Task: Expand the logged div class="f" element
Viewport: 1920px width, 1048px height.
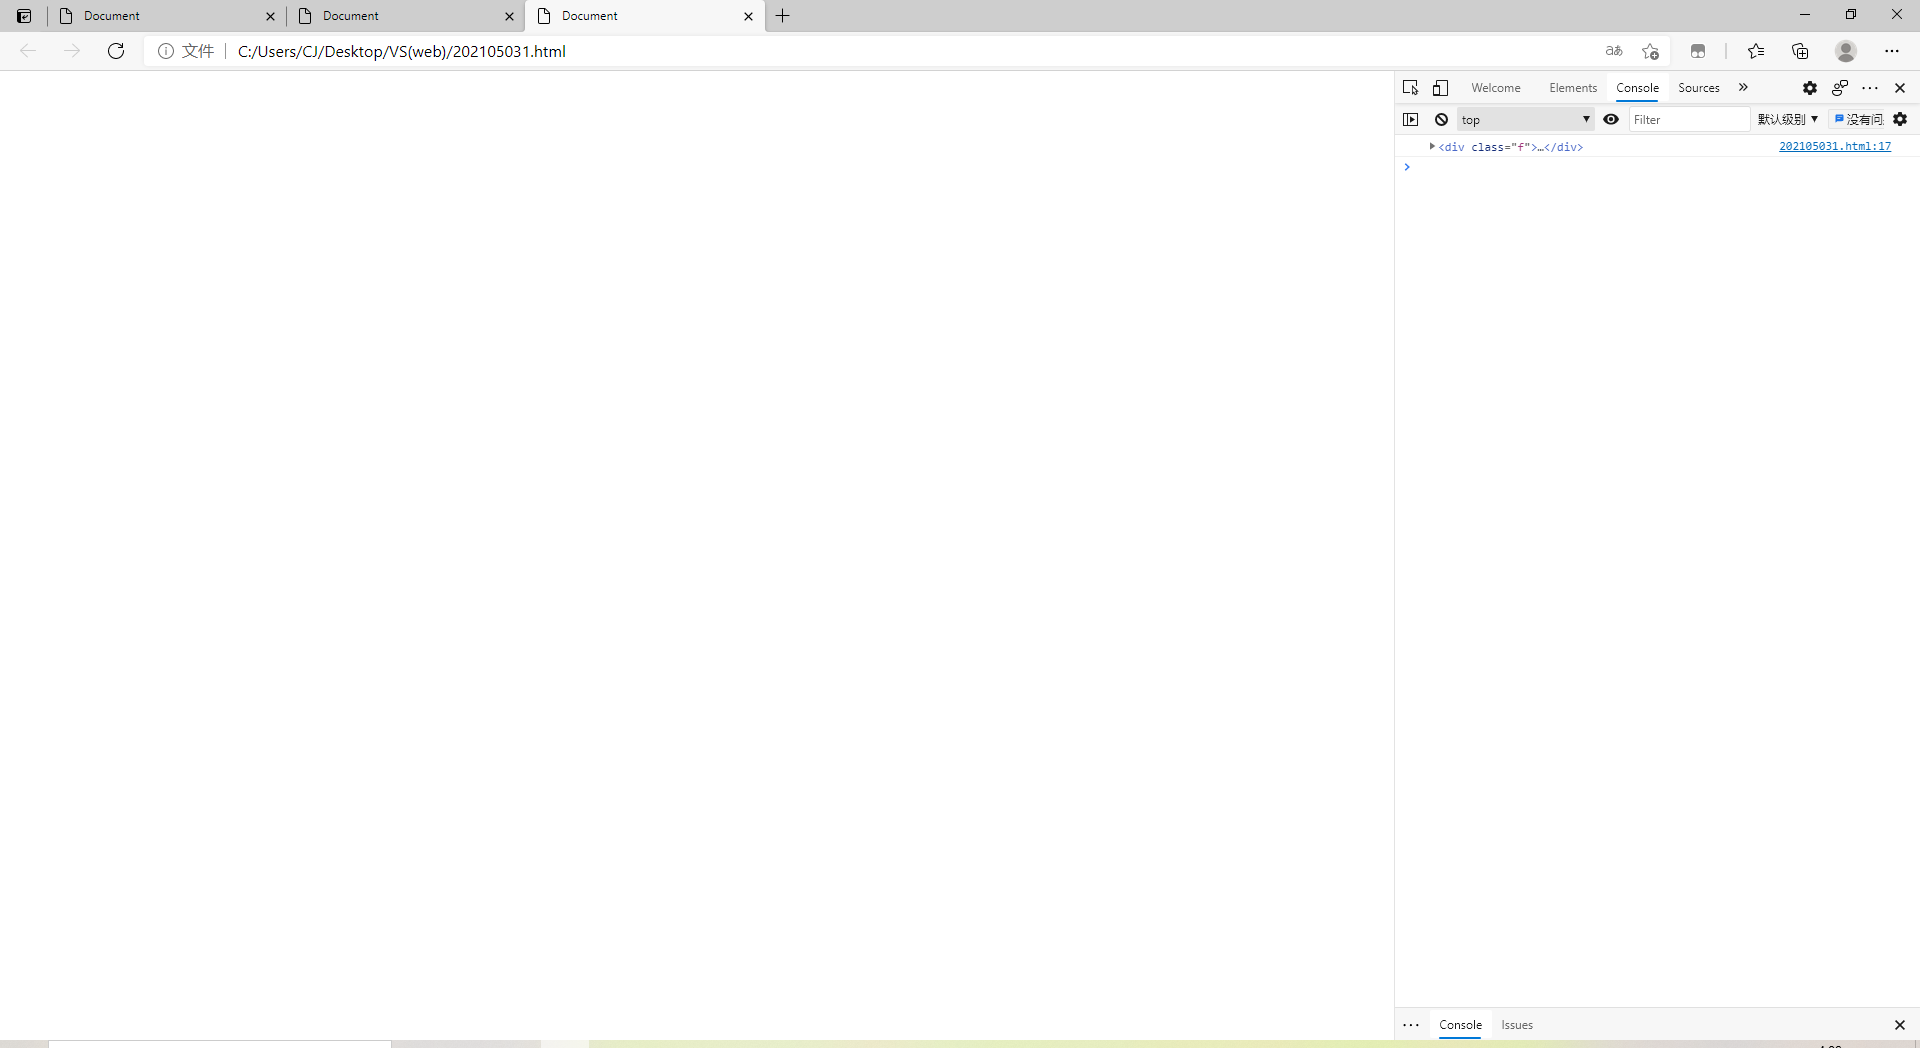Action: 1432,146
